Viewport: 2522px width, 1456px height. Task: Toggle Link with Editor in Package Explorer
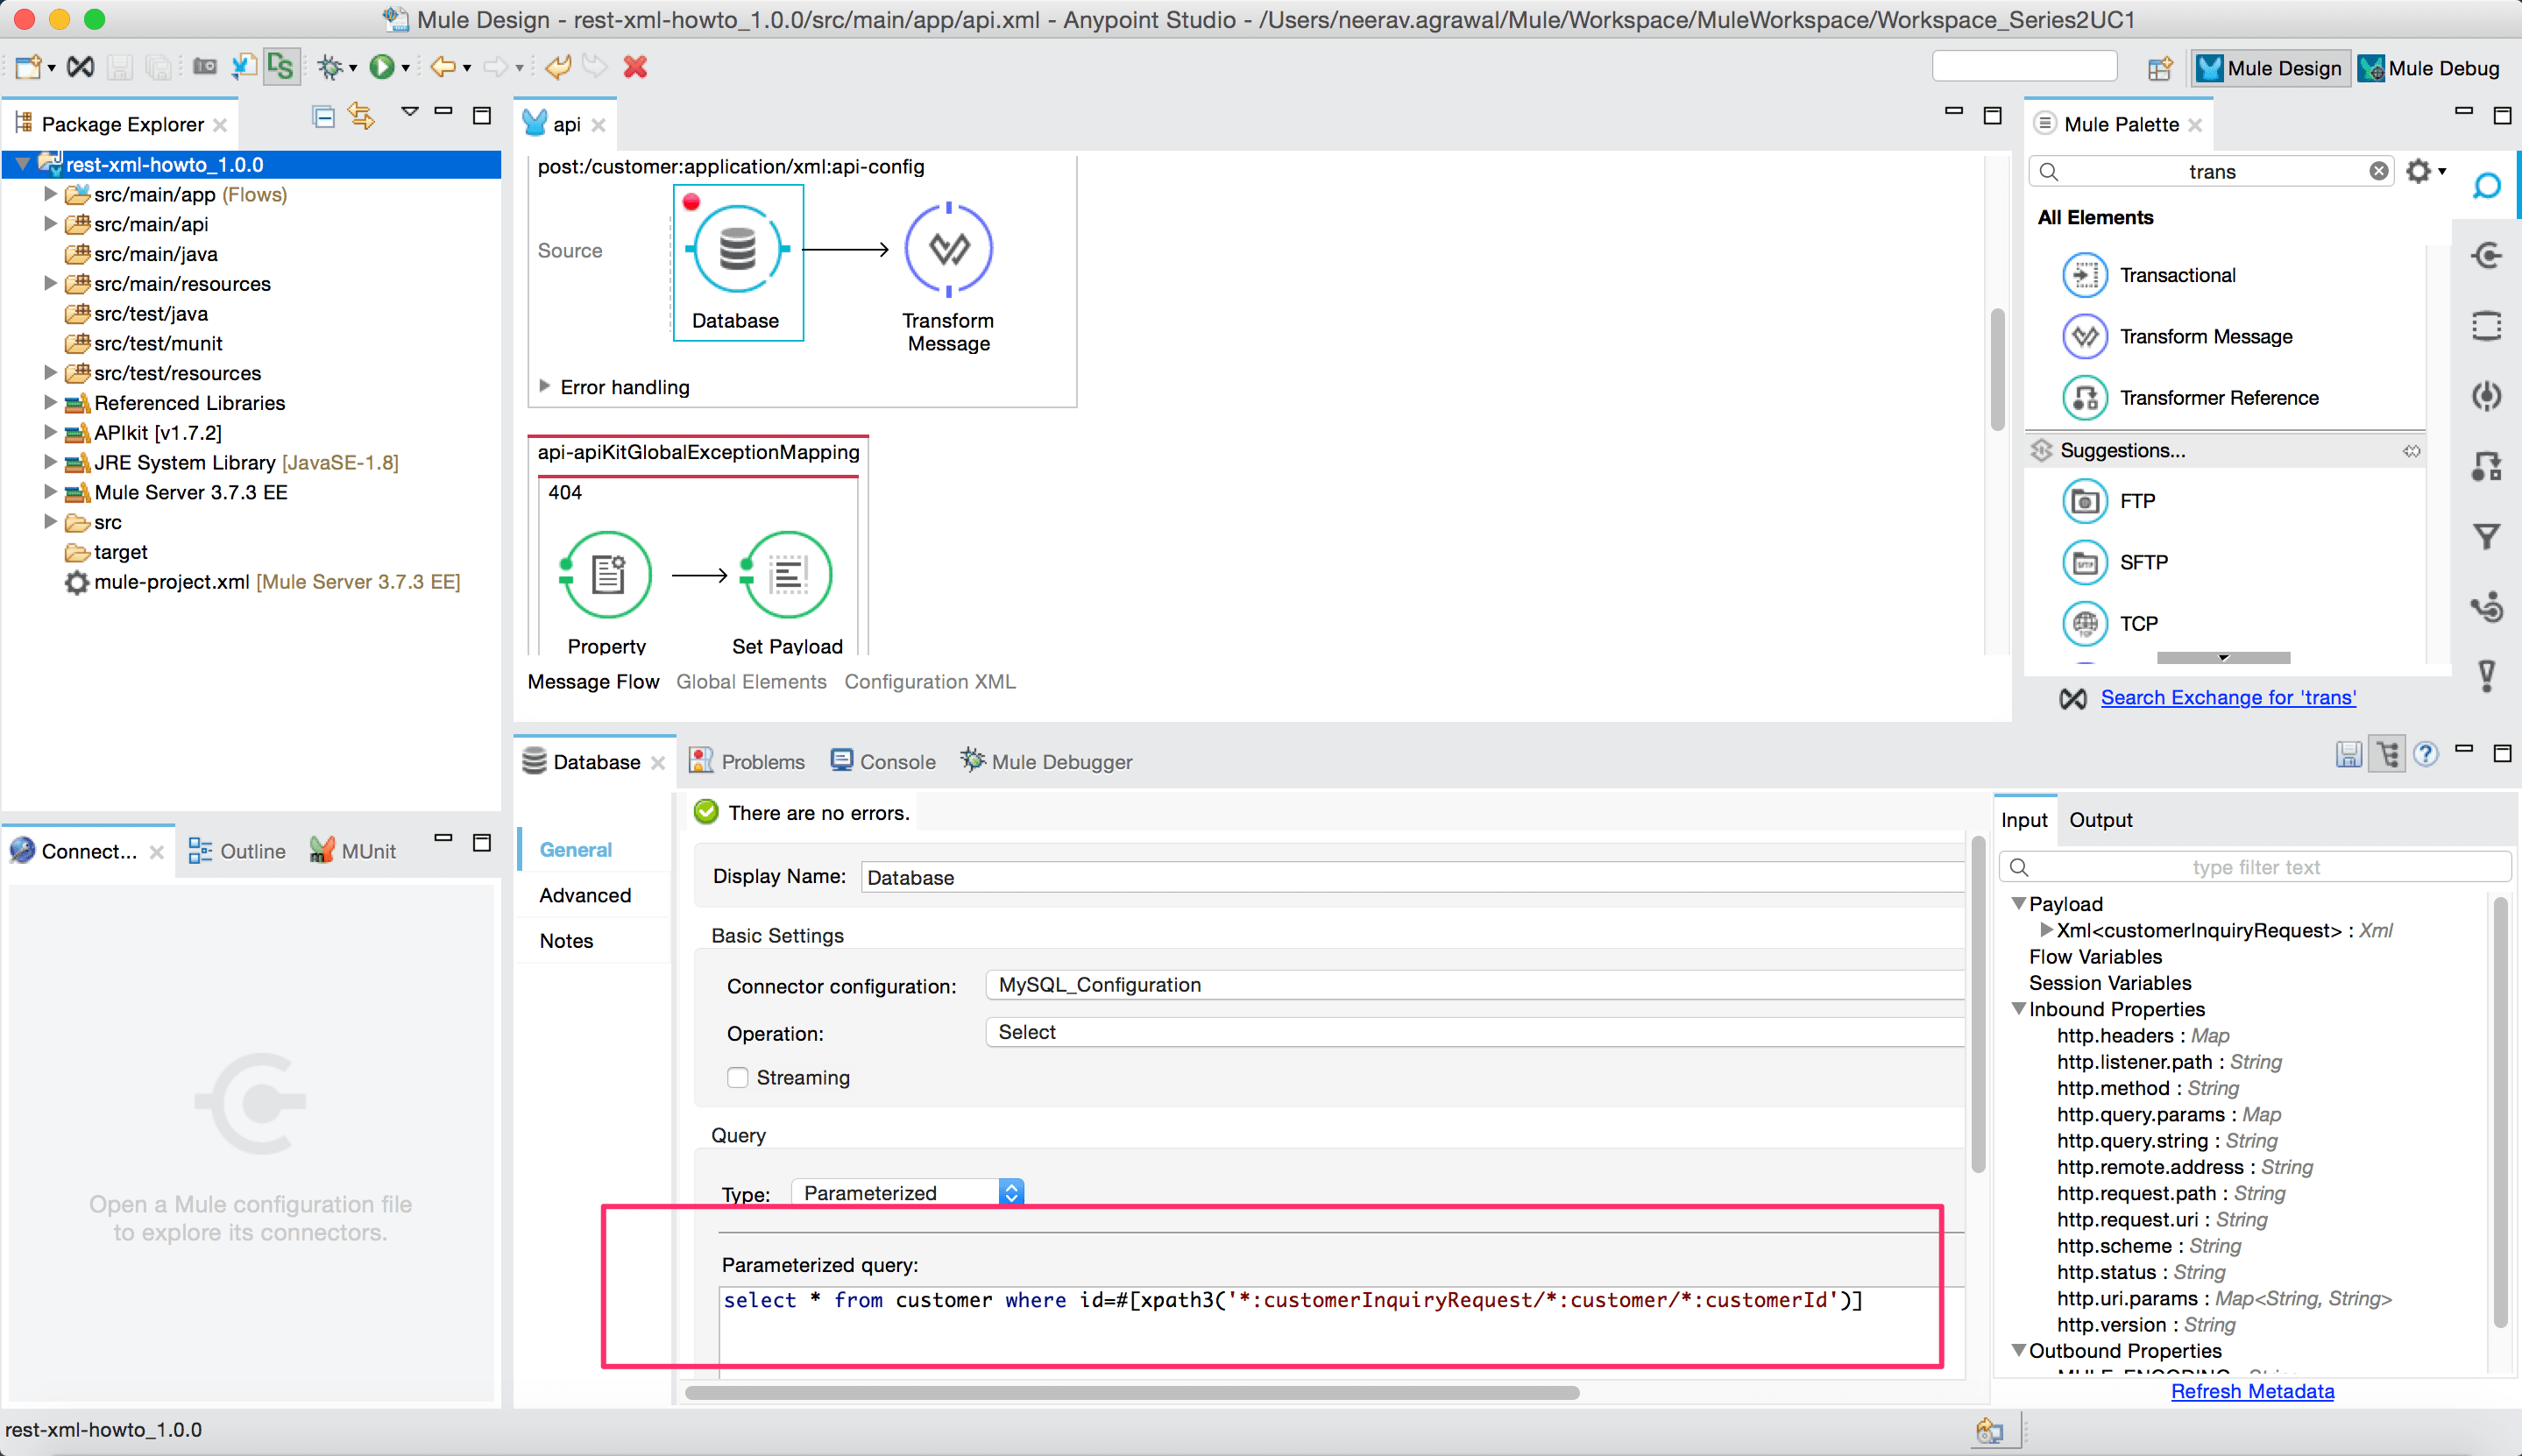click(x=361, y=117)
